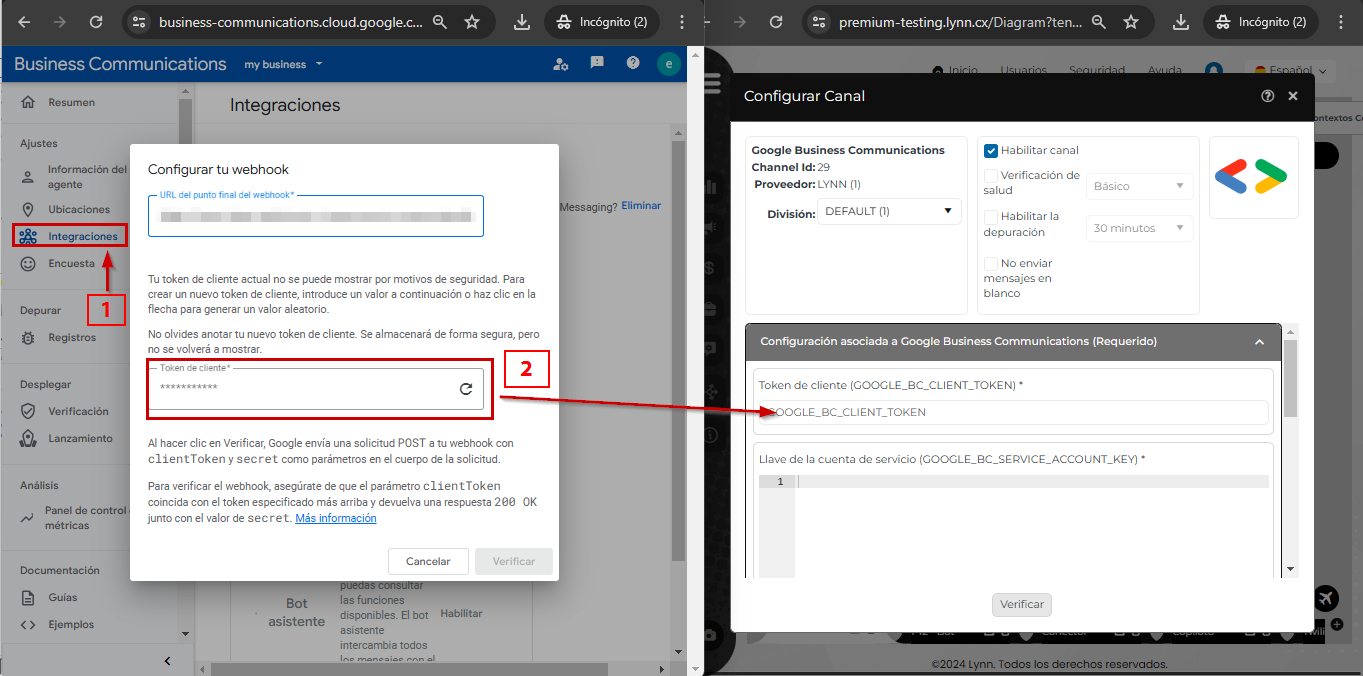This screenshot has width=1363, height=676.
Task: Open Encuesta in the sidebar
Action: click(72, 264)
